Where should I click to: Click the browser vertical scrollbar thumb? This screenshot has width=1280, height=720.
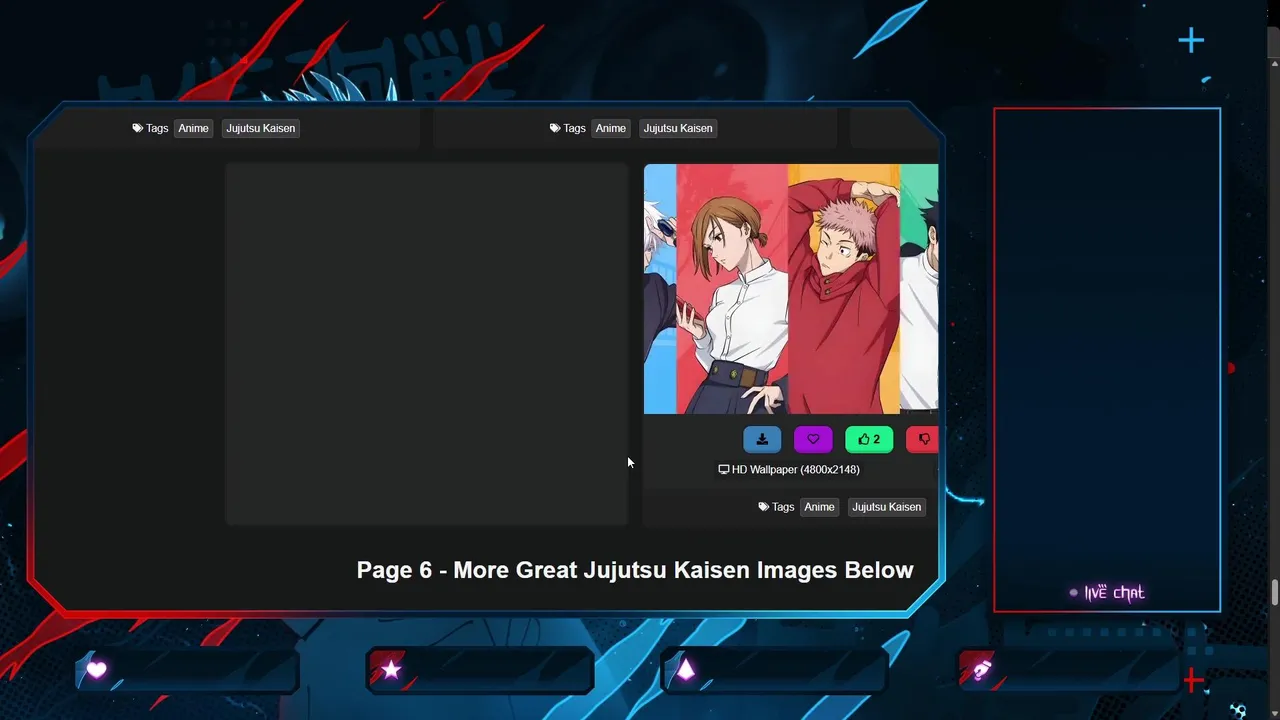[1274, 592]
